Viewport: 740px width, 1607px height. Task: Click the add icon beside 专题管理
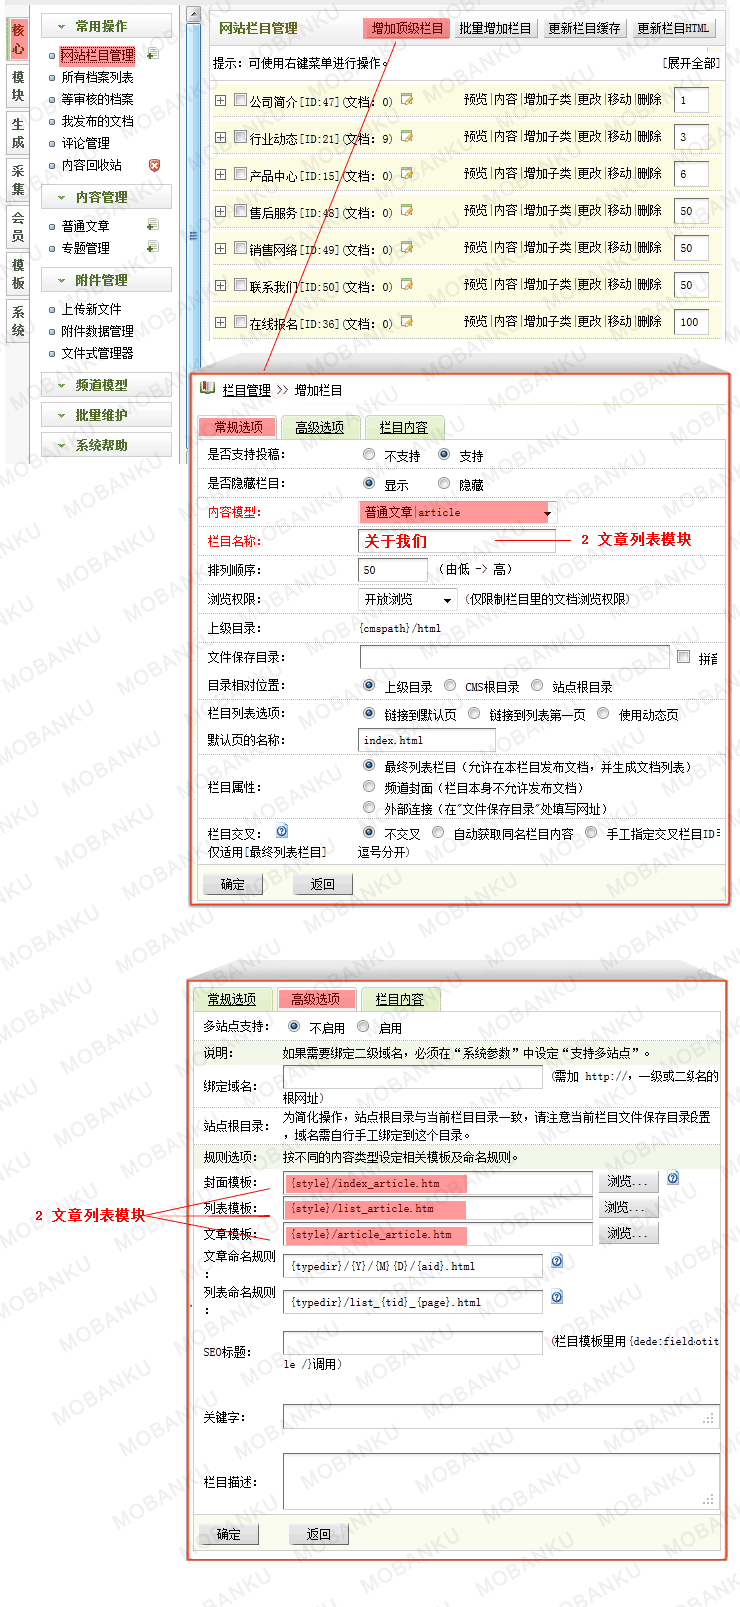tap(153, 247)
